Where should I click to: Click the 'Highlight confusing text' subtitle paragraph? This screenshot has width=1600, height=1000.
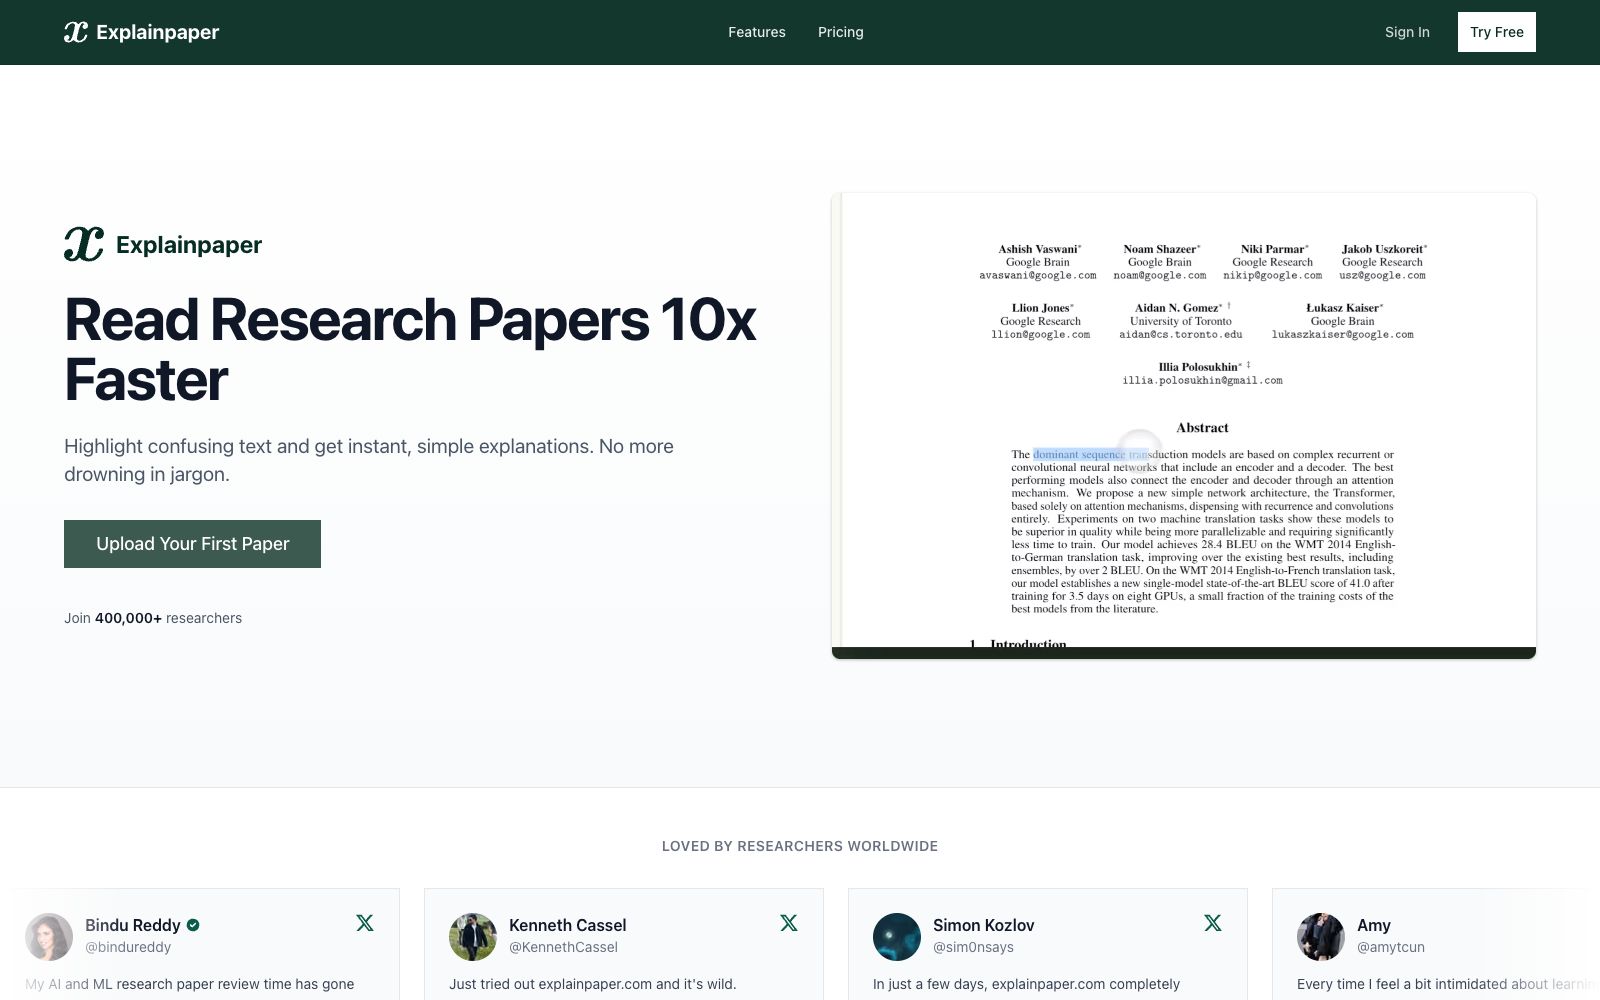(369, 460)
